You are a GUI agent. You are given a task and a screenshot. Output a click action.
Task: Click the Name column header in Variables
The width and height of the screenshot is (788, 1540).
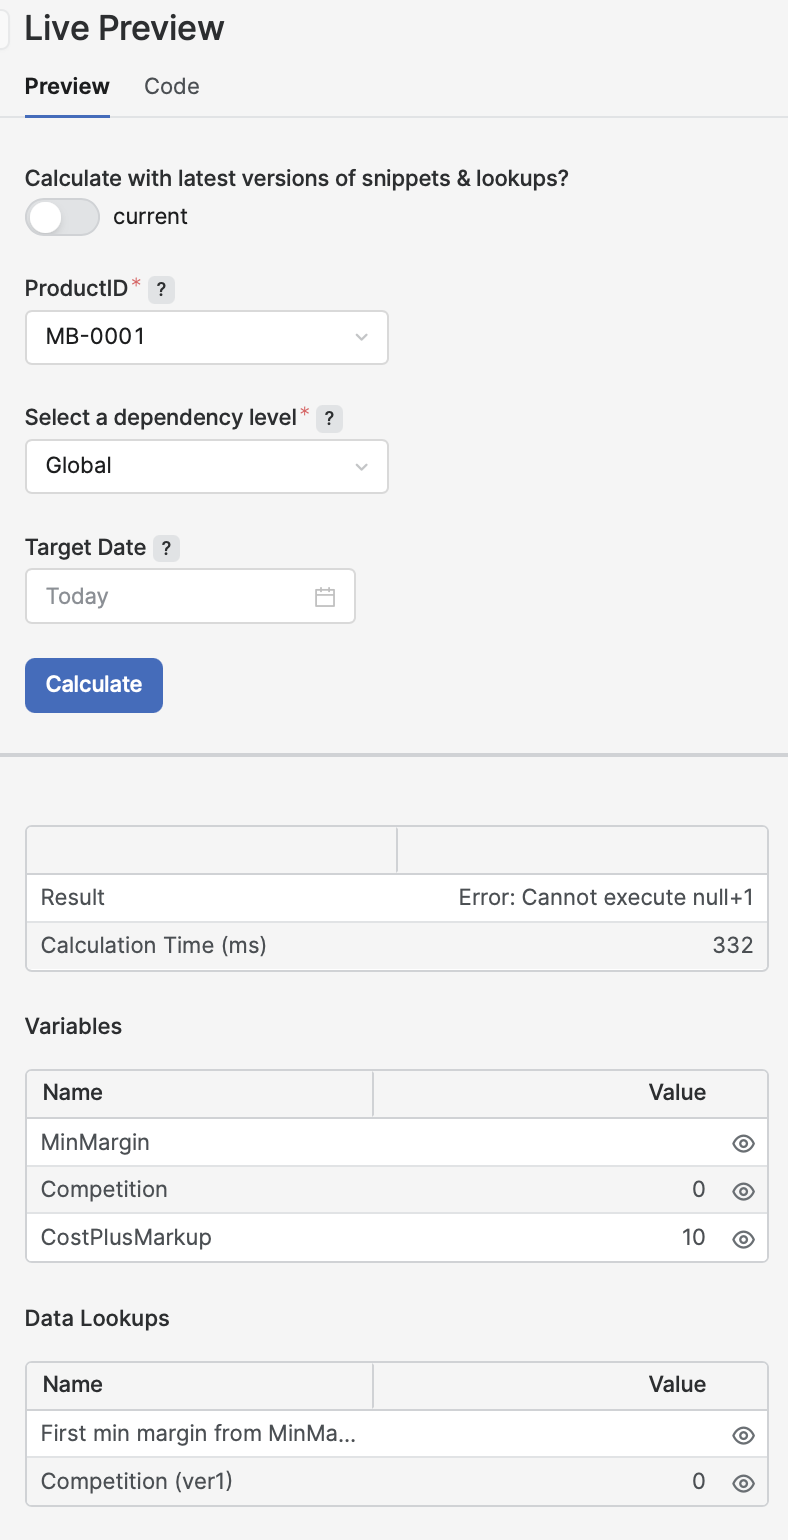(x=73, y=1093)
